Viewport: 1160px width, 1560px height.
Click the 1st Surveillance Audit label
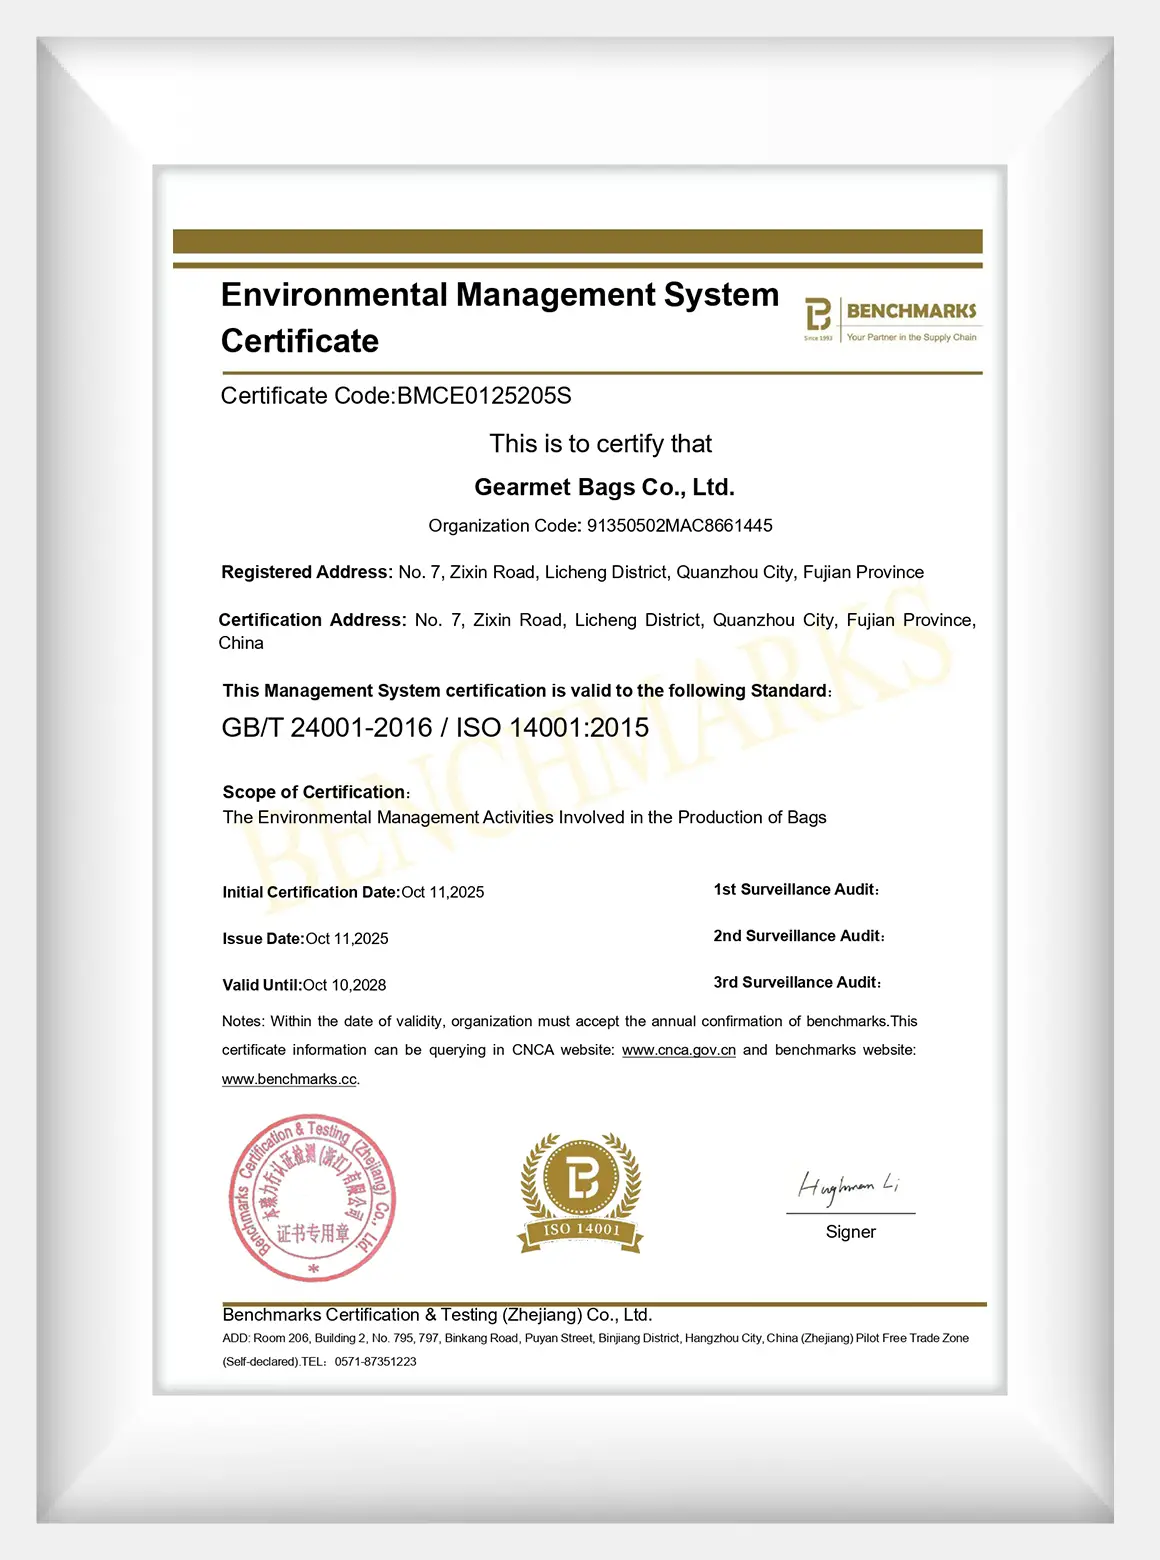pos(796,889)
